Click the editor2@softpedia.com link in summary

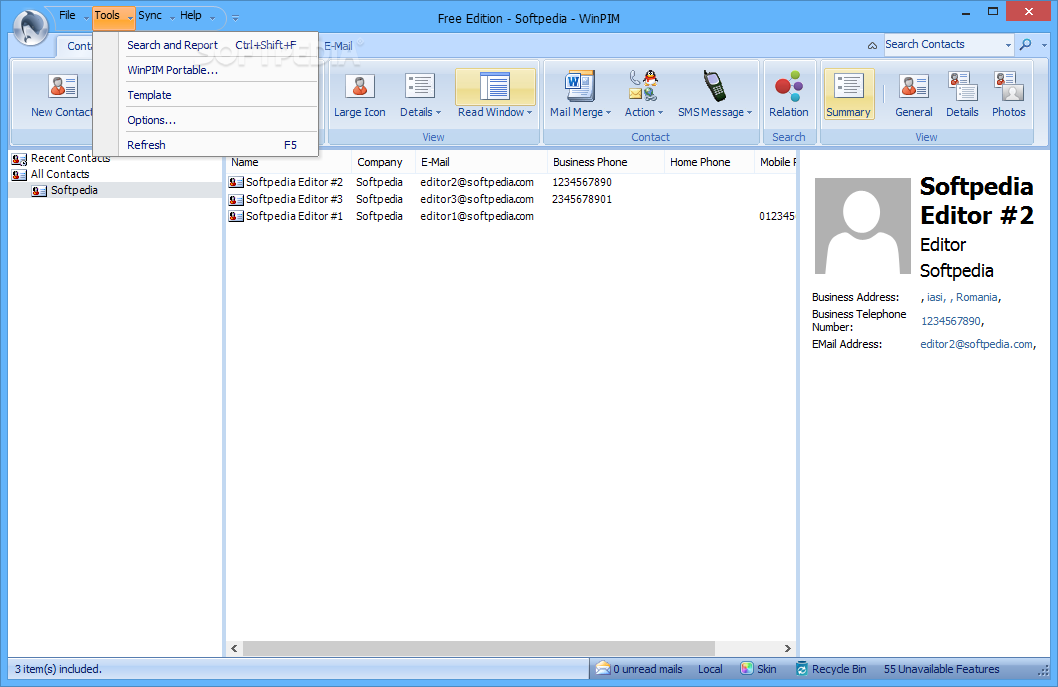coord(976,344)
